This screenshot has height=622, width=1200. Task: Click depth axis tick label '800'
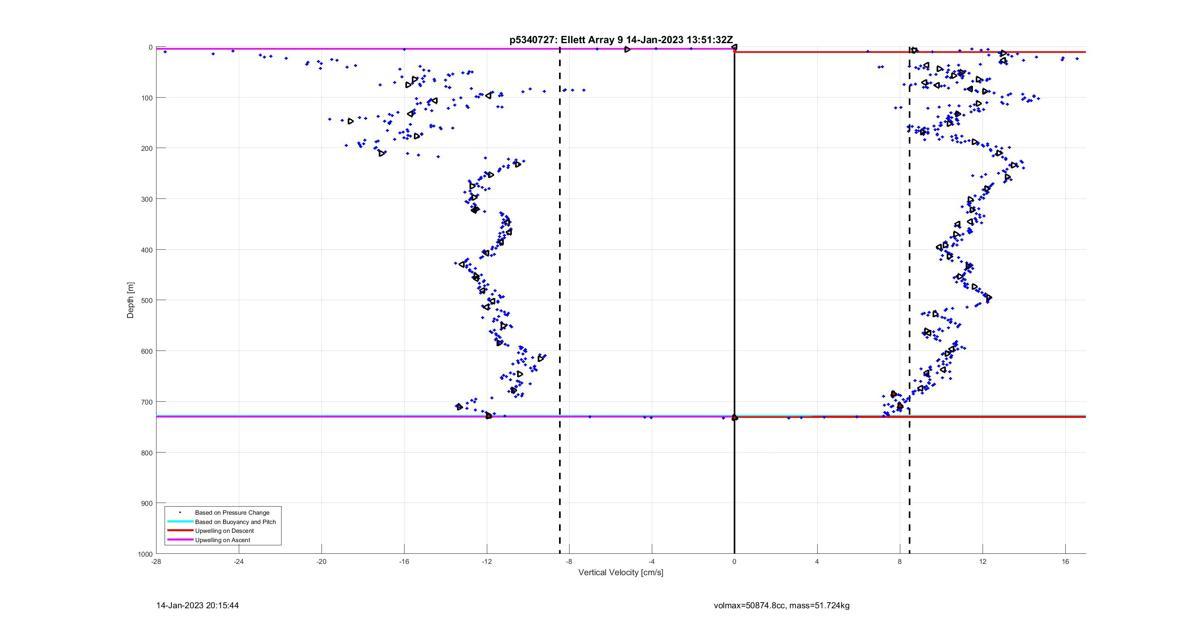[x=146, y=453]
